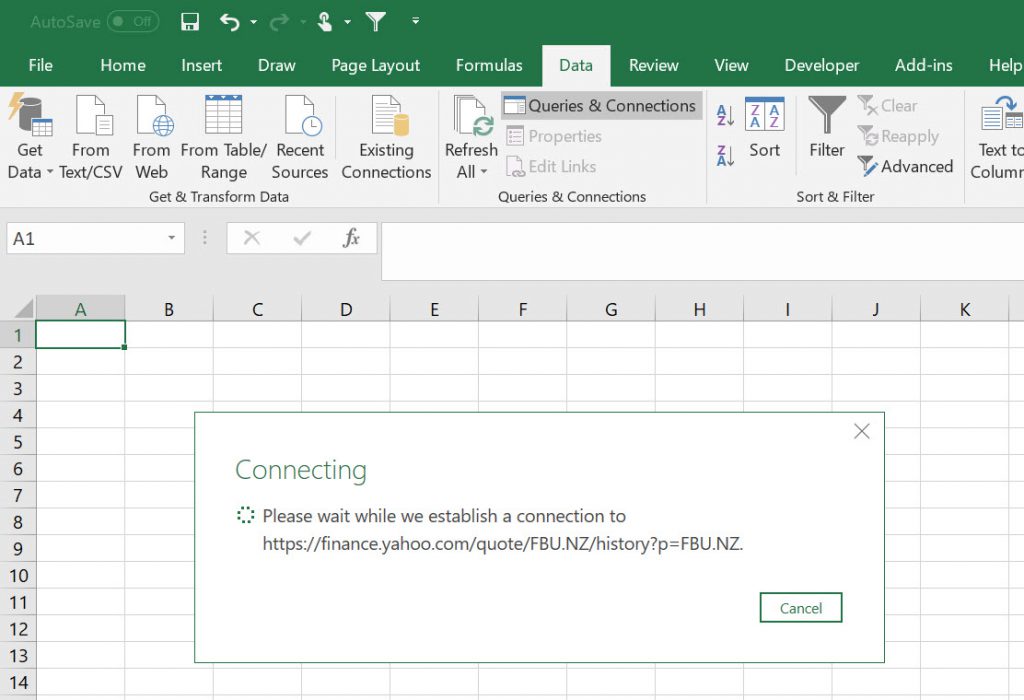The width and height of the screenshot is (1024, 700).
Task: Open the Name Box dropdown arrow
Action: click(x=171, y=239)
